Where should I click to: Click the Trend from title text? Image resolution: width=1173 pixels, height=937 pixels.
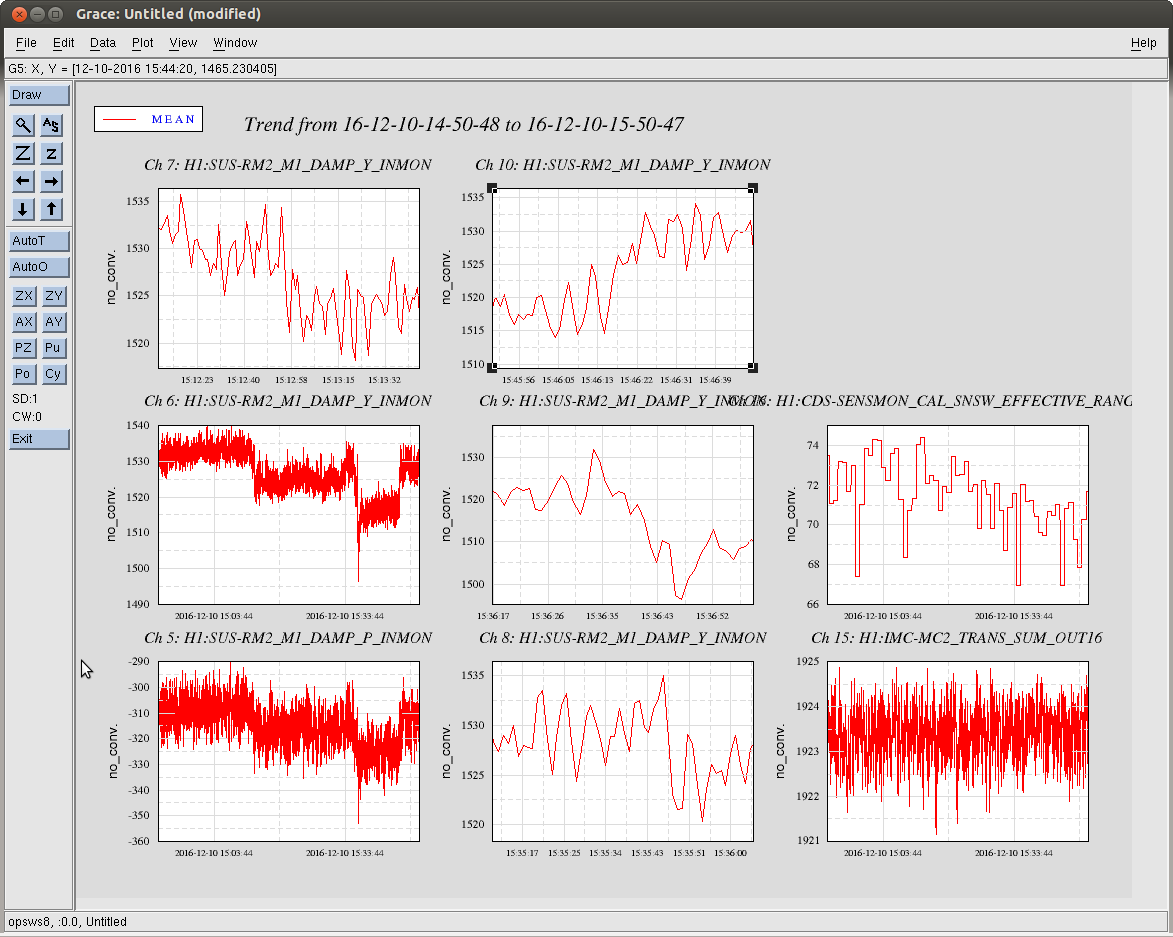click(464, 124)
